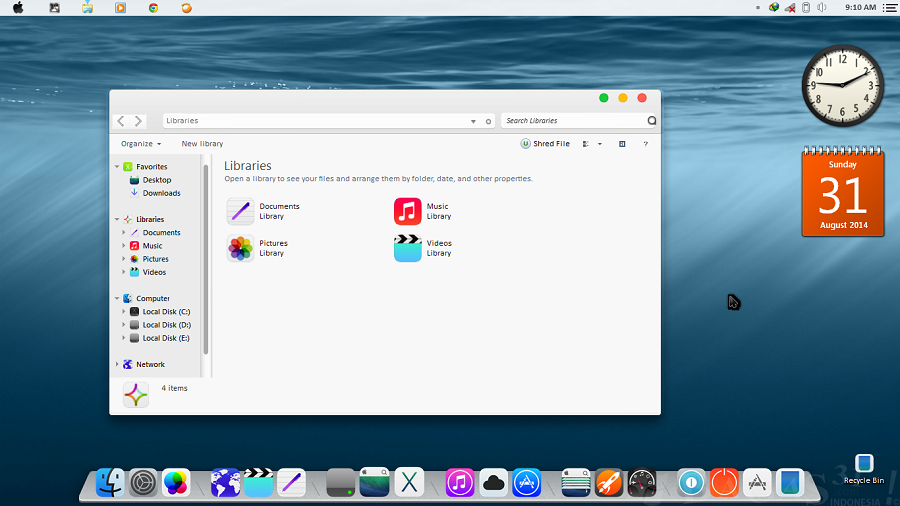This screenshot has width=900, height=506.
Task: Expand the Network tree node
Action: click(x=117, y=364)
